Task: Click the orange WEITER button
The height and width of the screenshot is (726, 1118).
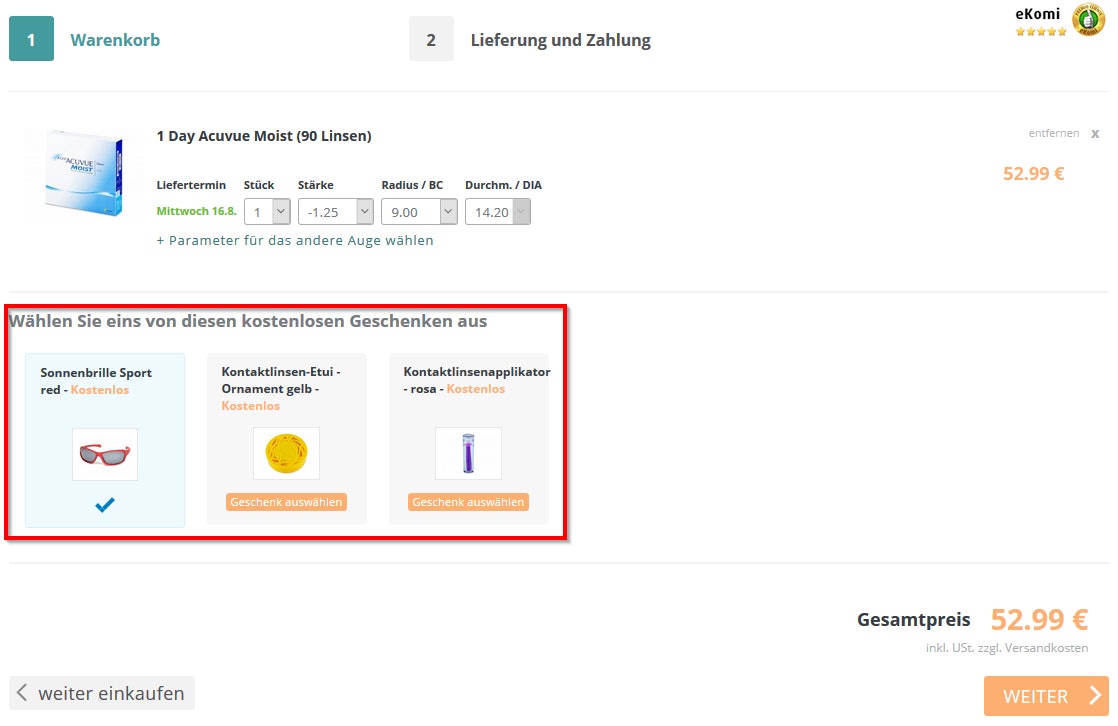Action: (1046, 696)
